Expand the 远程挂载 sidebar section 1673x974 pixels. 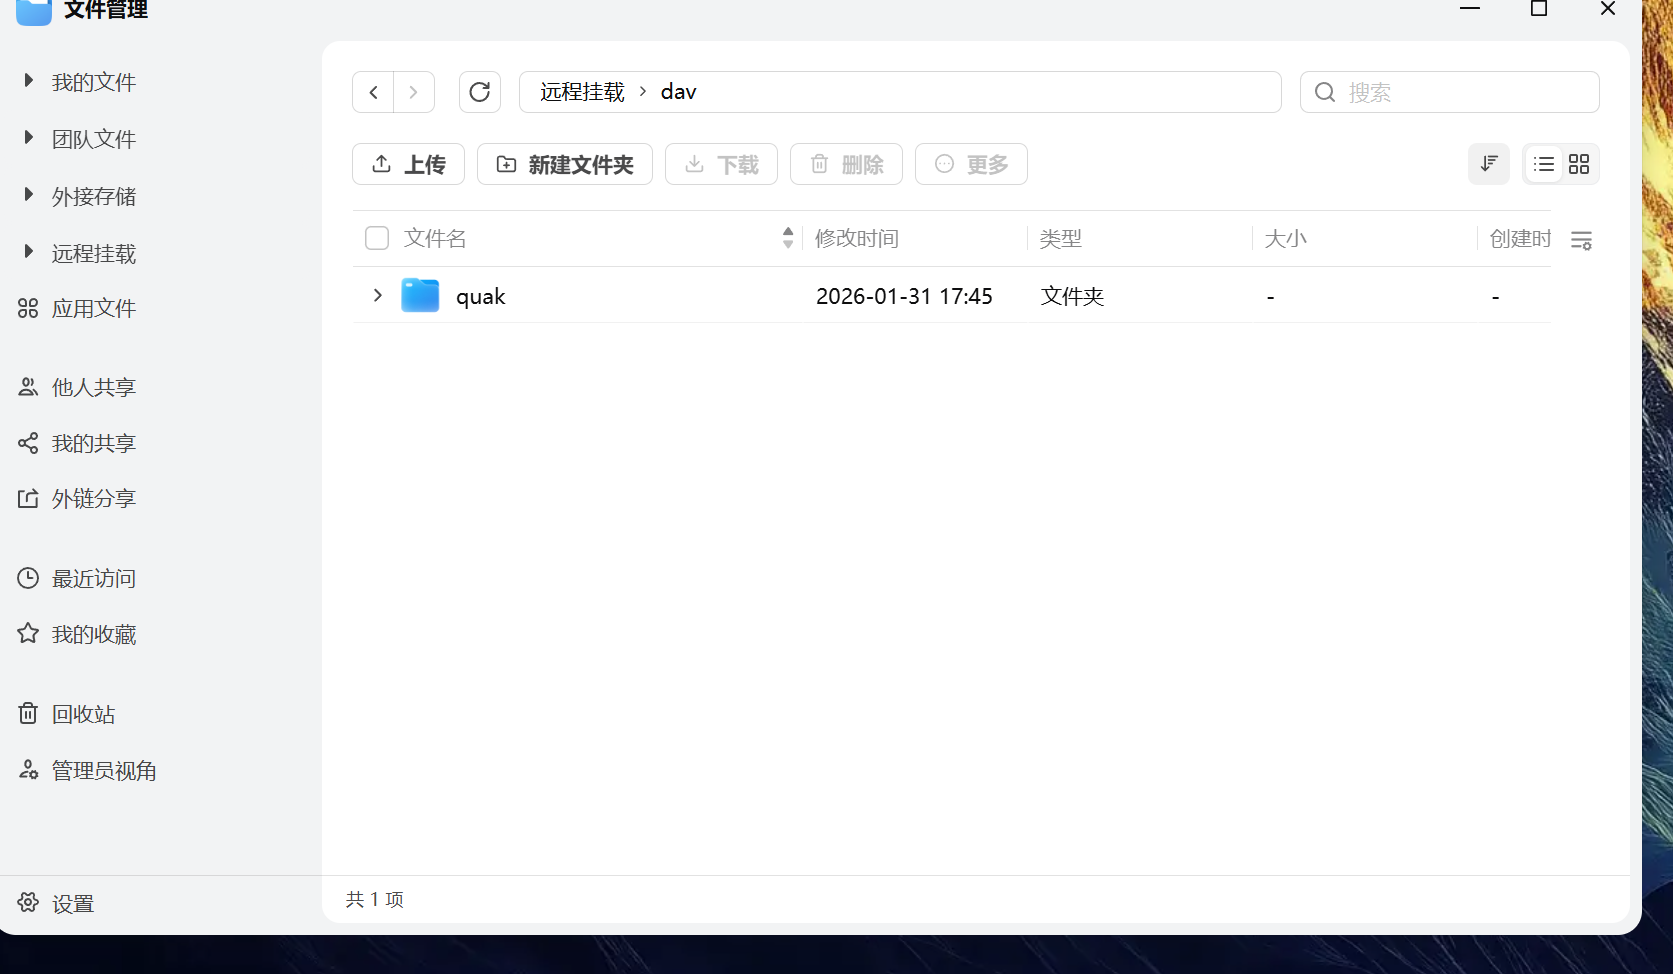point(27,251)
